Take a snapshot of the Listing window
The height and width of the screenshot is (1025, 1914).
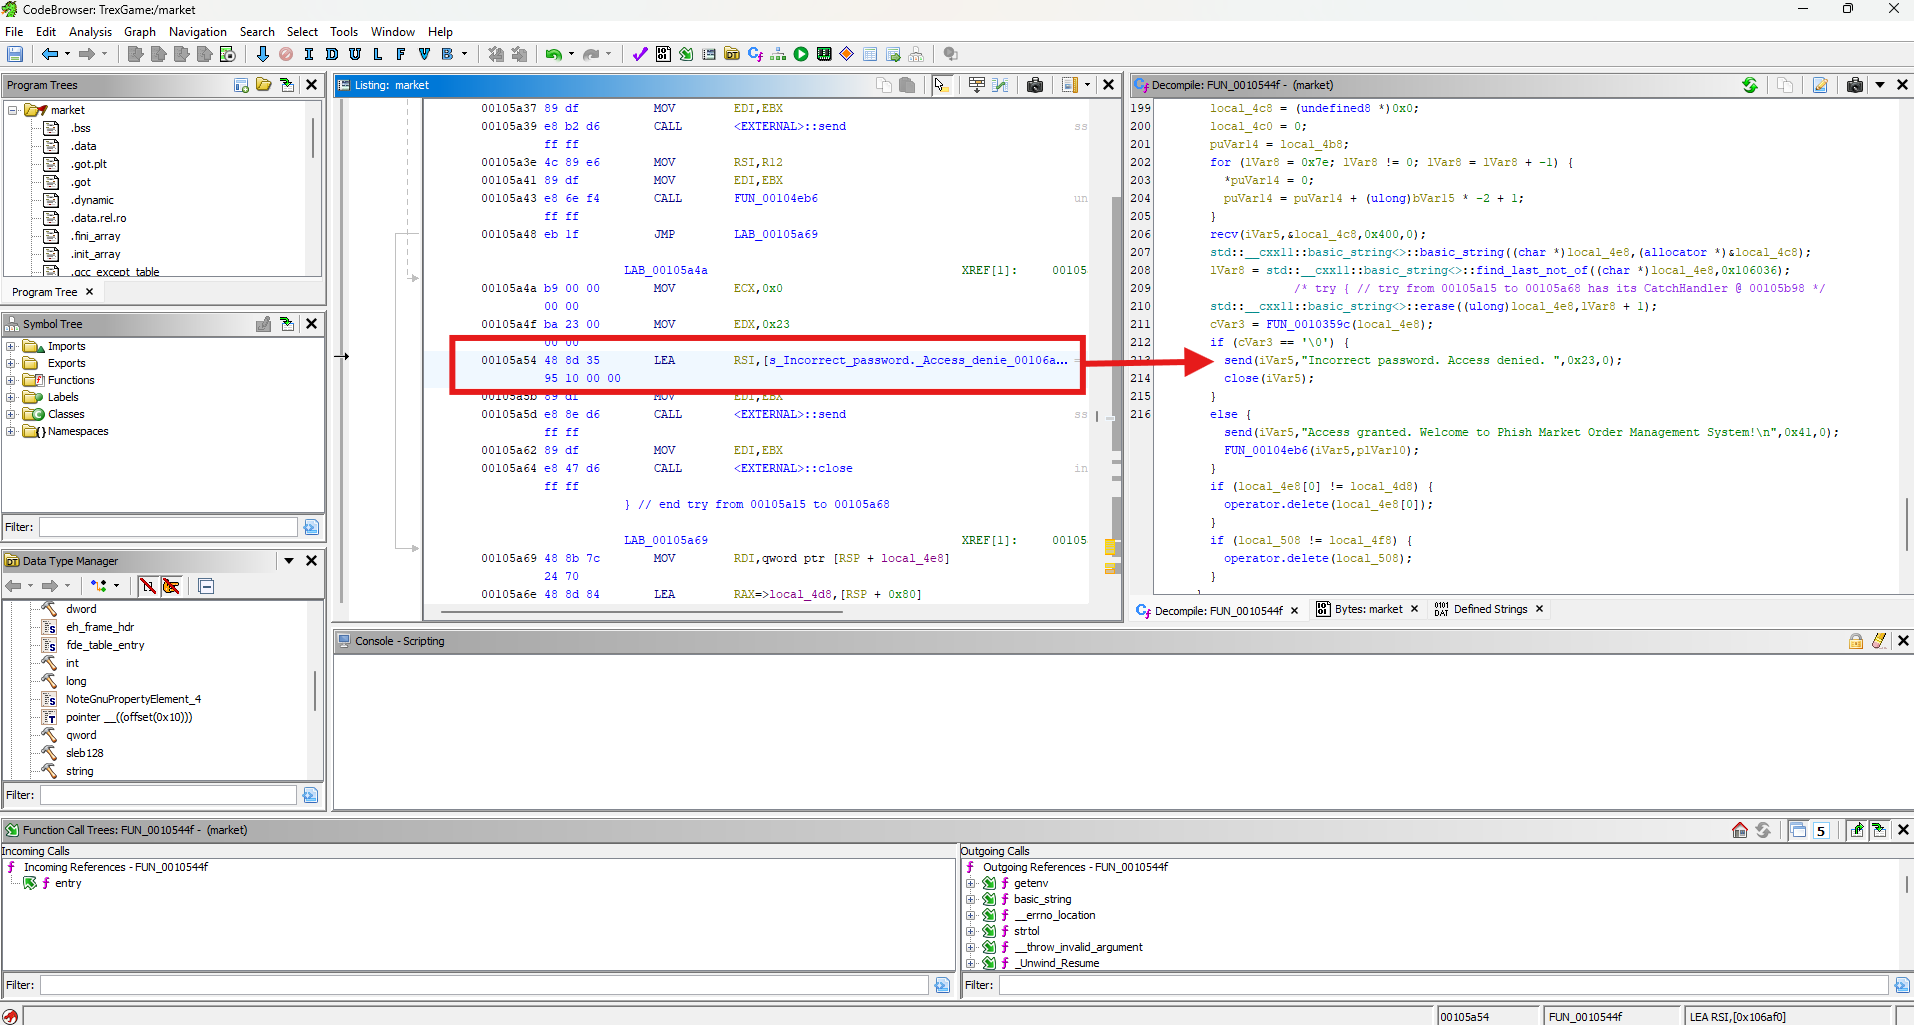(1035, 85)
